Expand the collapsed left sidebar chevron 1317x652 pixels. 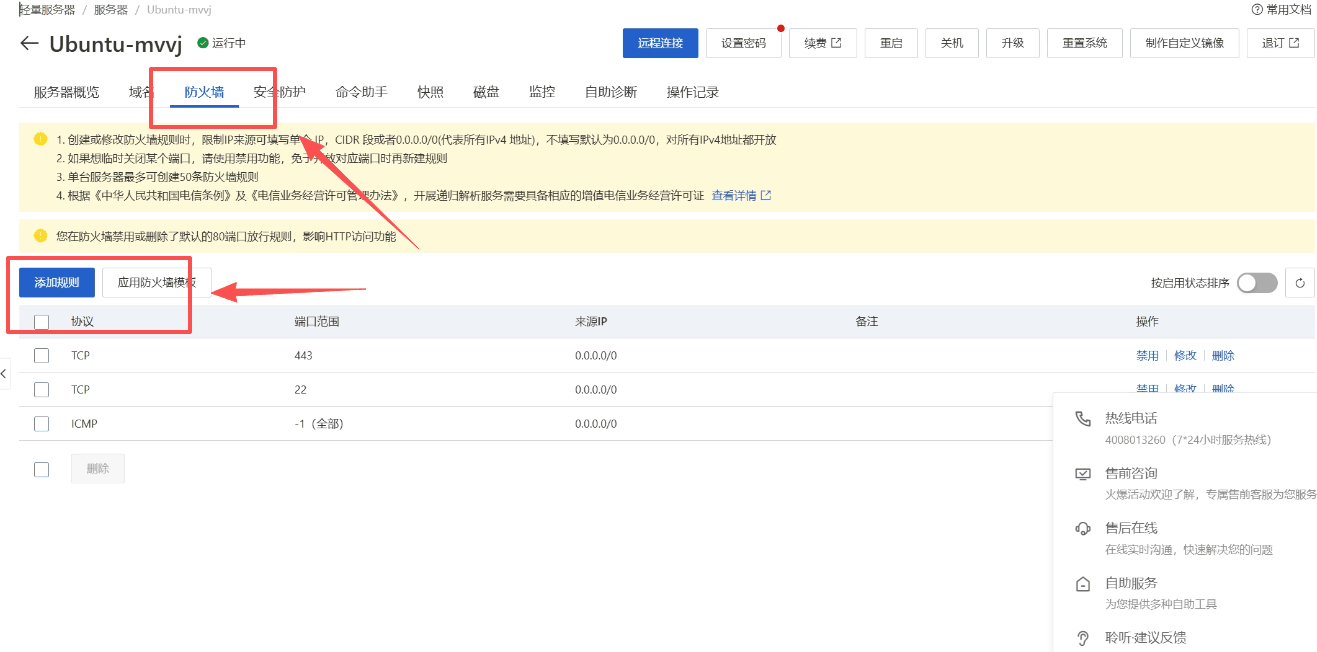point(4,373)
